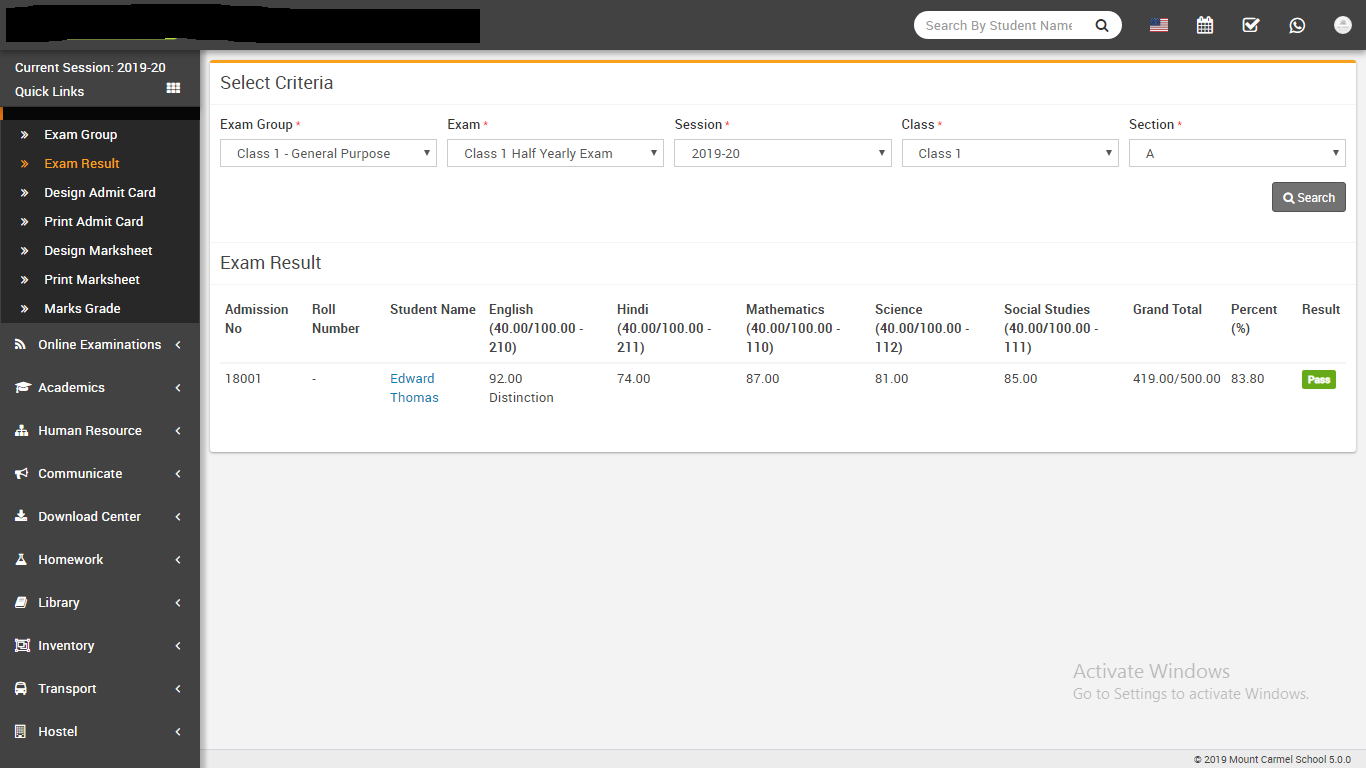
Task: Go to Design Admit Card page
Action: pos(100,193)
